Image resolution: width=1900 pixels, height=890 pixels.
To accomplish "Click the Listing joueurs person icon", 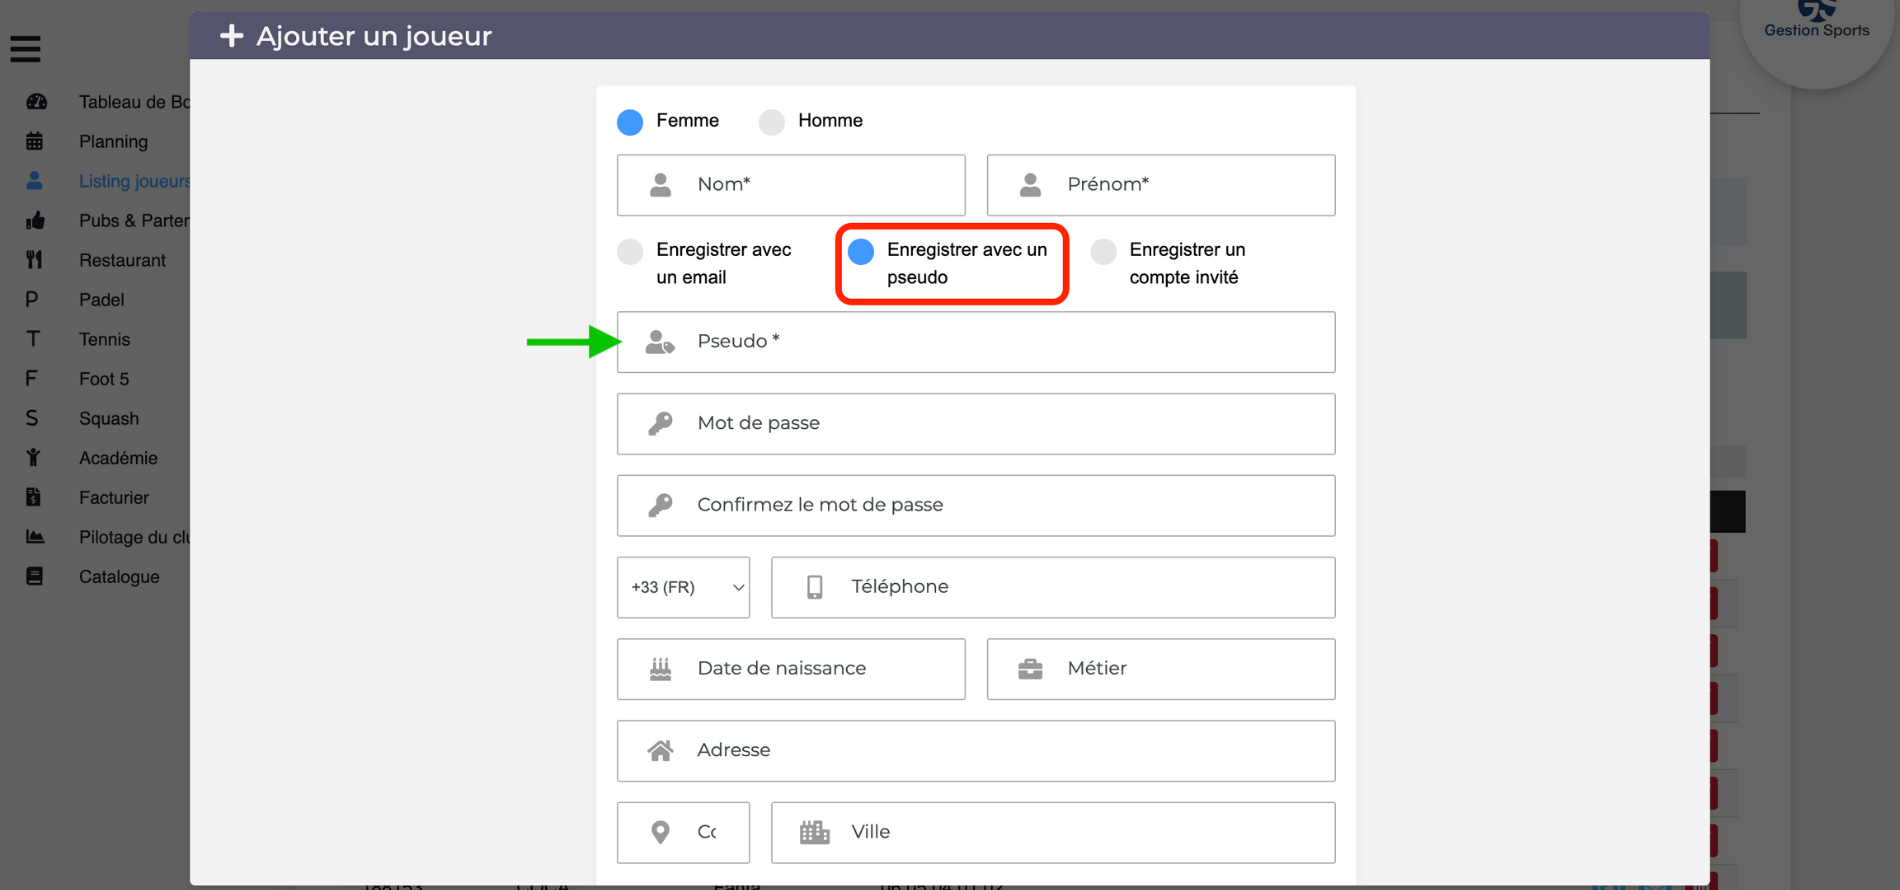I will point(35,181).
